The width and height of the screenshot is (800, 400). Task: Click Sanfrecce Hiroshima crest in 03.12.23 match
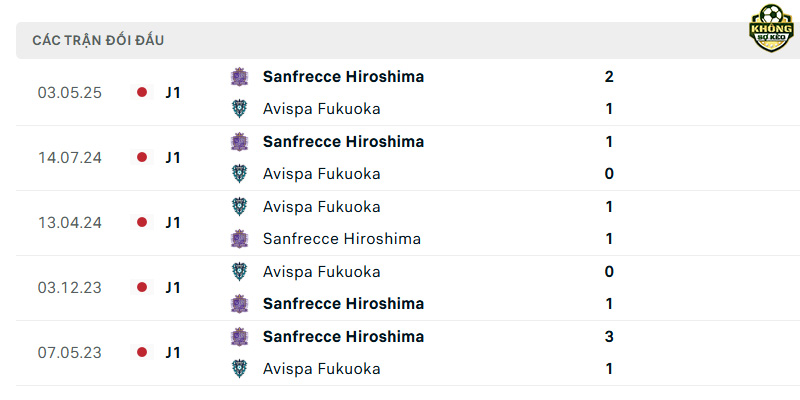(239, 304)
